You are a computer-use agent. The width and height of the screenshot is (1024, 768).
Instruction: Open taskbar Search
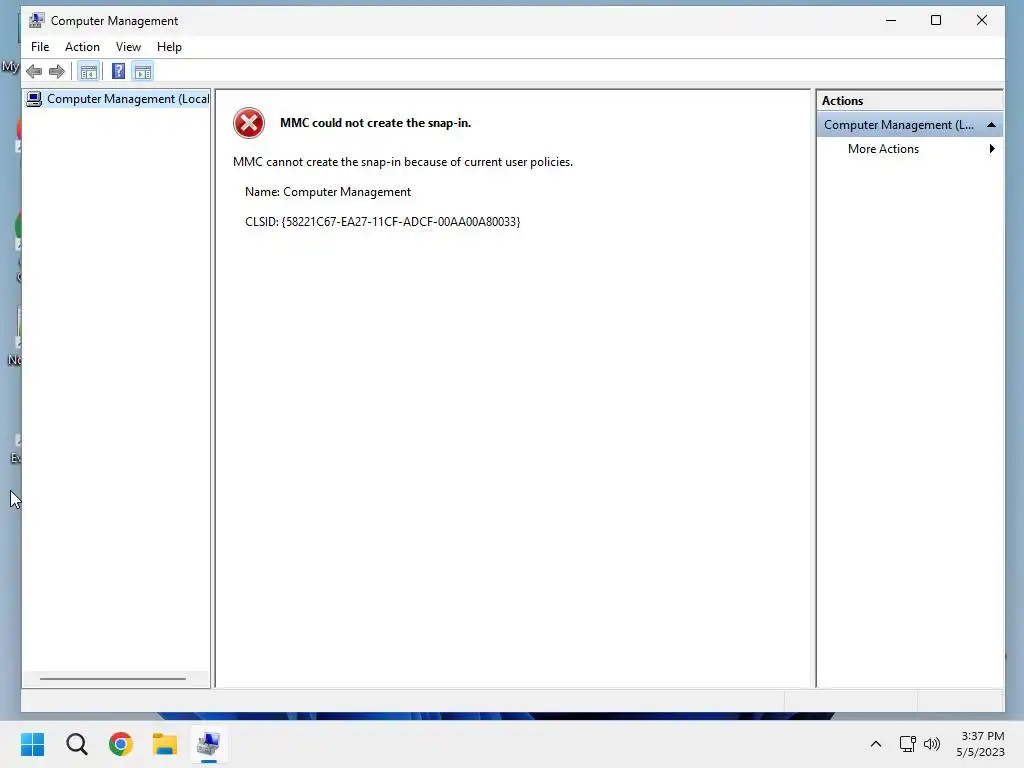pos(76,744)
